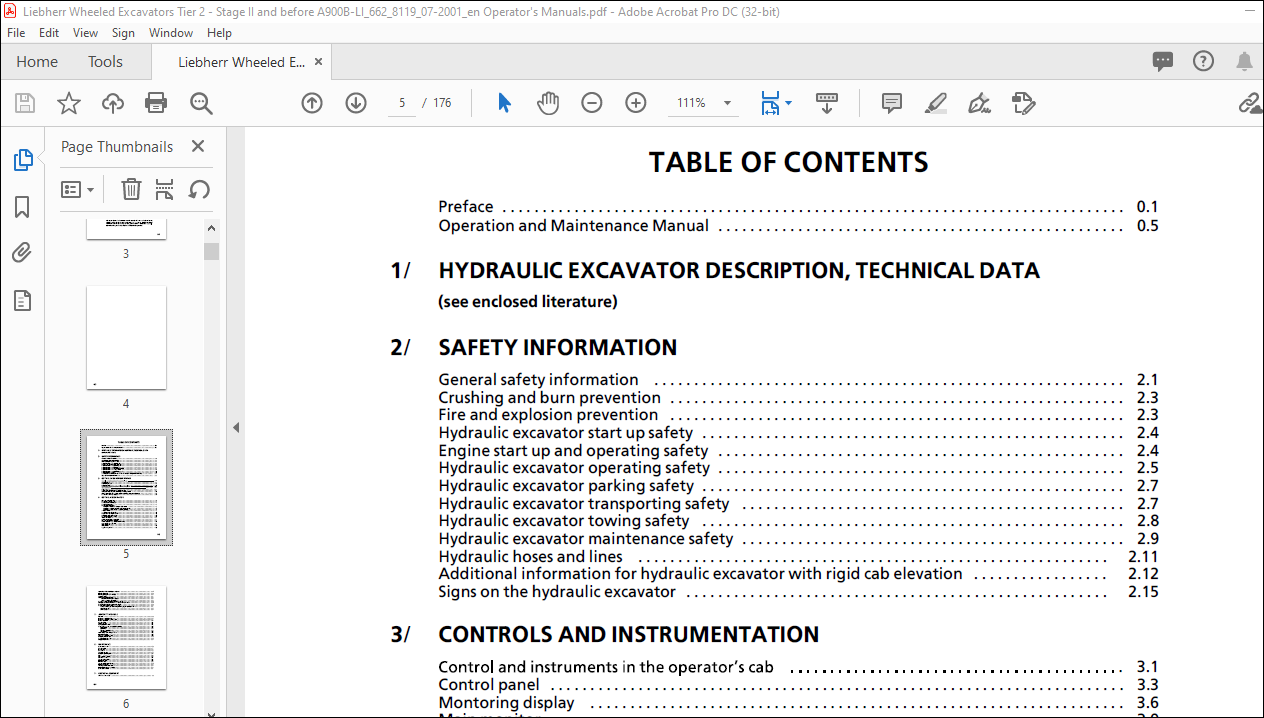Open the Window menu
The height and width of the screenshot is (718, 1264).
point(171,33)
